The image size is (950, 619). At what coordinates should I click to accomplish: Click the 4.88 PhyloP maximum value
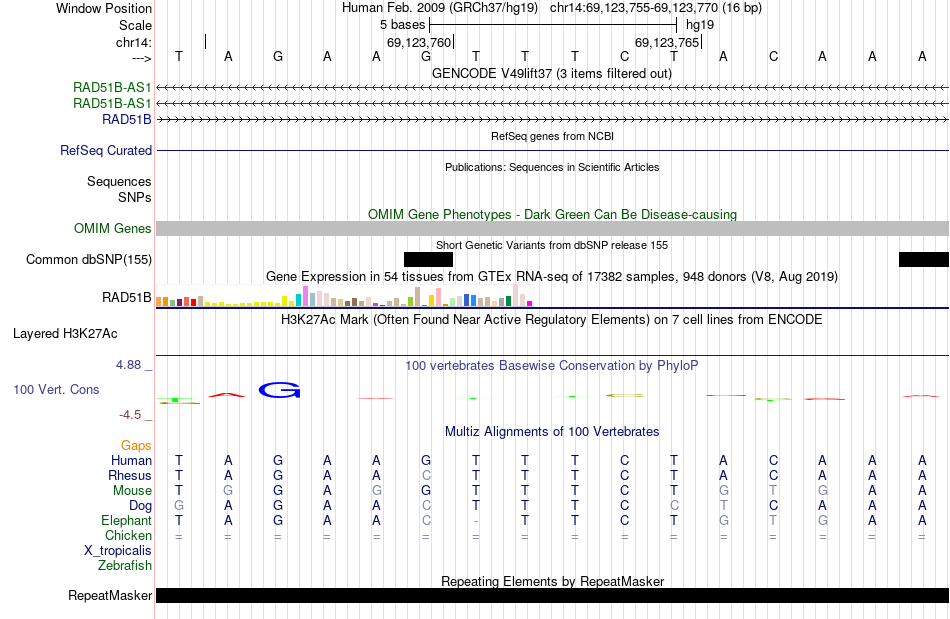click(x=128, y=365)
